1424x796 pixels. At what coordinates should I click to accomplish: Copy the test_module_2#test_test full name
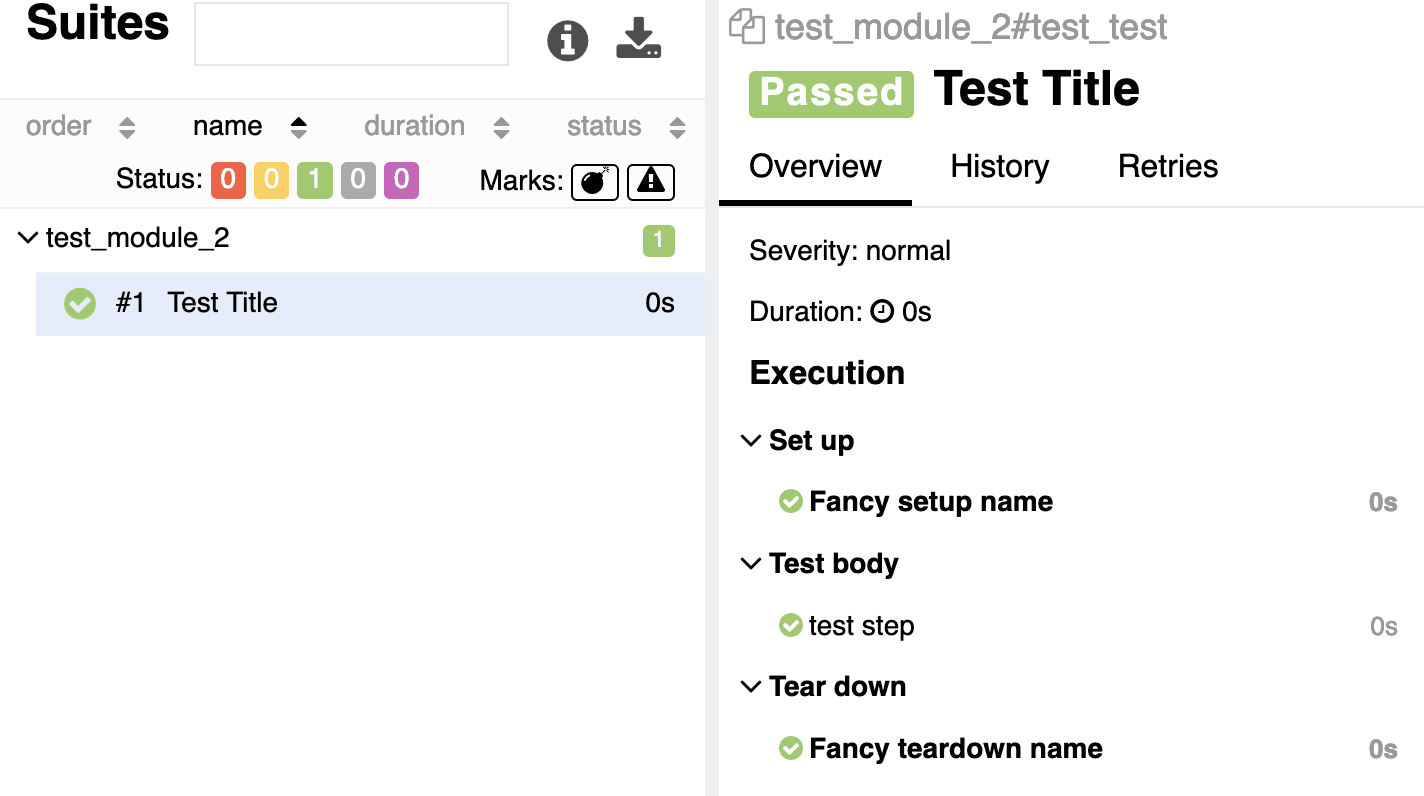click(746, 27)
